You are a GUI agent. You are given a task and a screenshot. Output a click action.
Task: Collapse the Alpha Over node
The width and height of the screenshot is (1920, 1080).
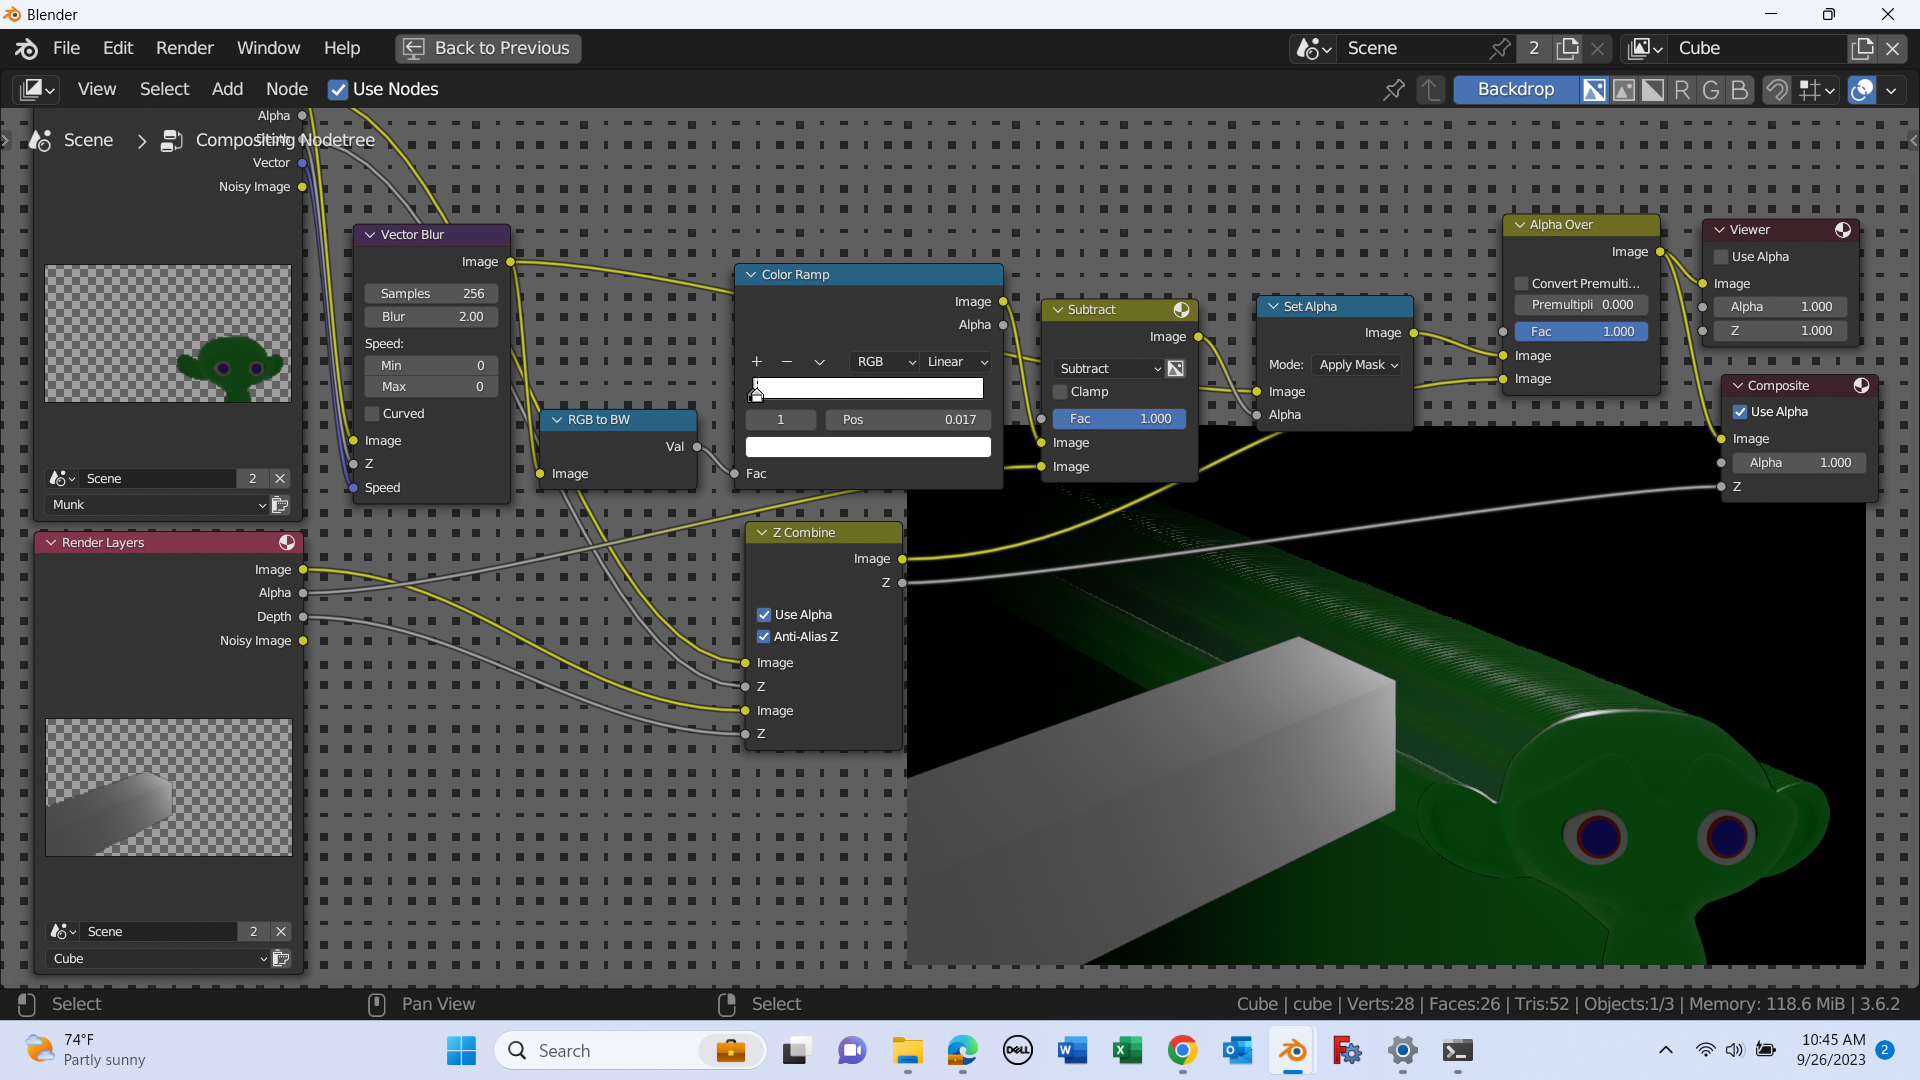[x=1520, y=225]
